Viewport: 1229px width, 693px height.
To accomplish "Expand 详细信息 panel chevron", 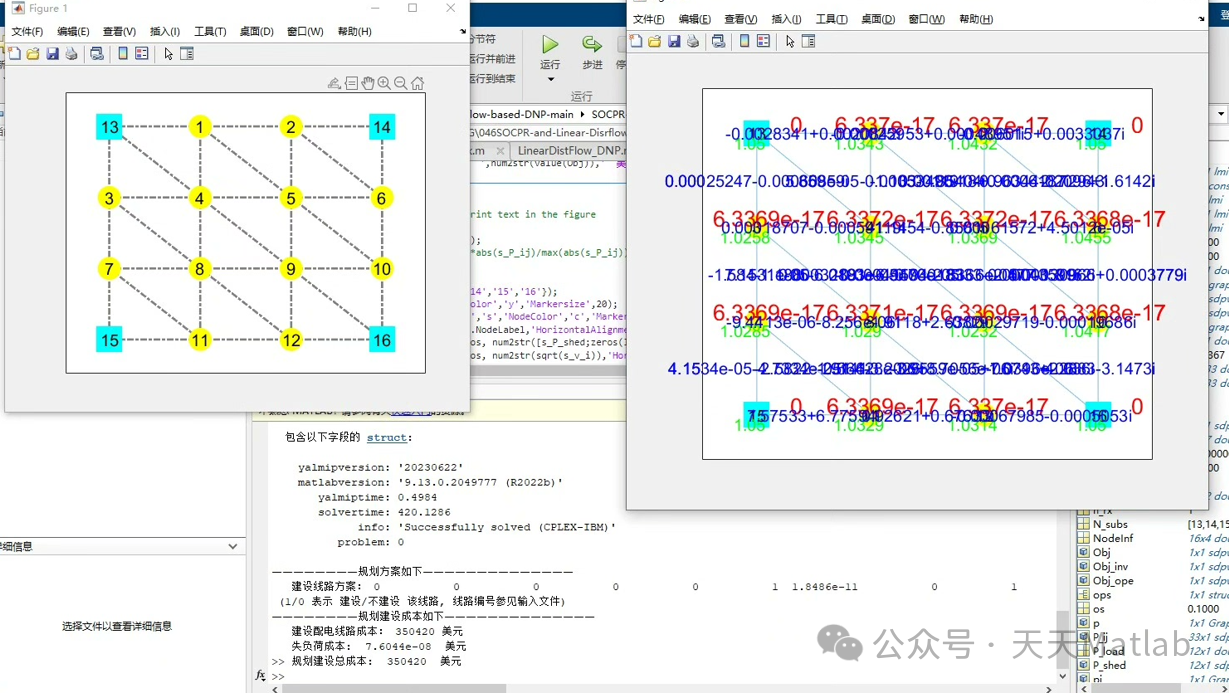I will click(233, 546).
